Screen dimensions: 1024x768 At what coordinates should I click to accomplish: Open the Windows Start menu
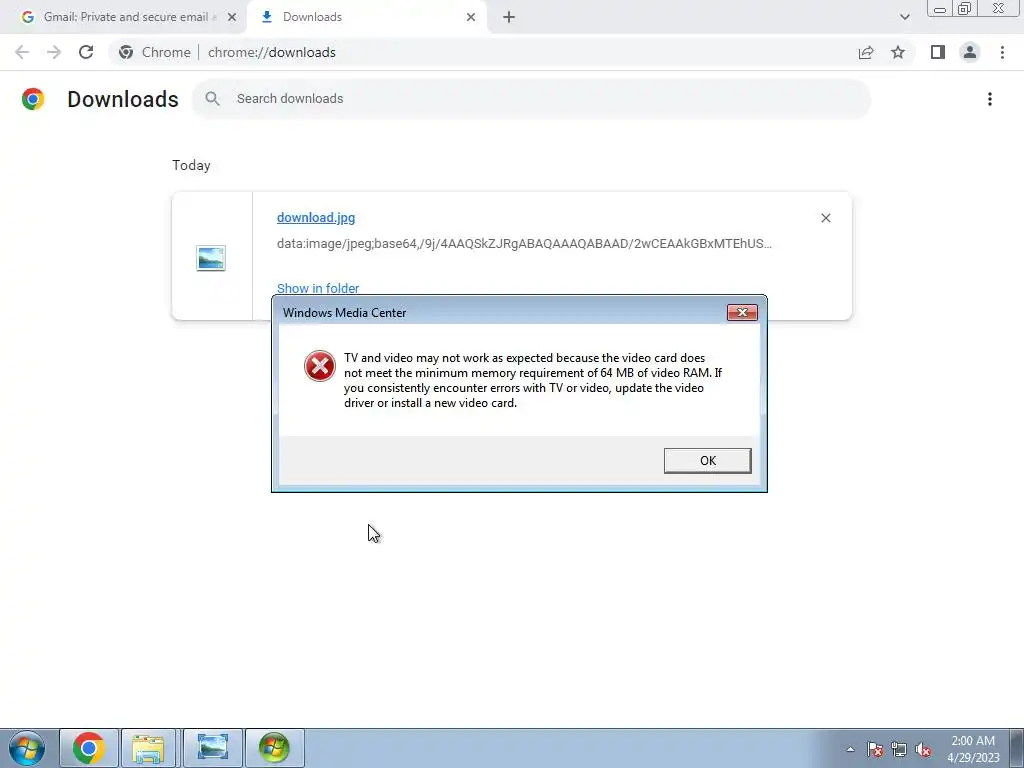pyautogui.click(x=27, y=748)
